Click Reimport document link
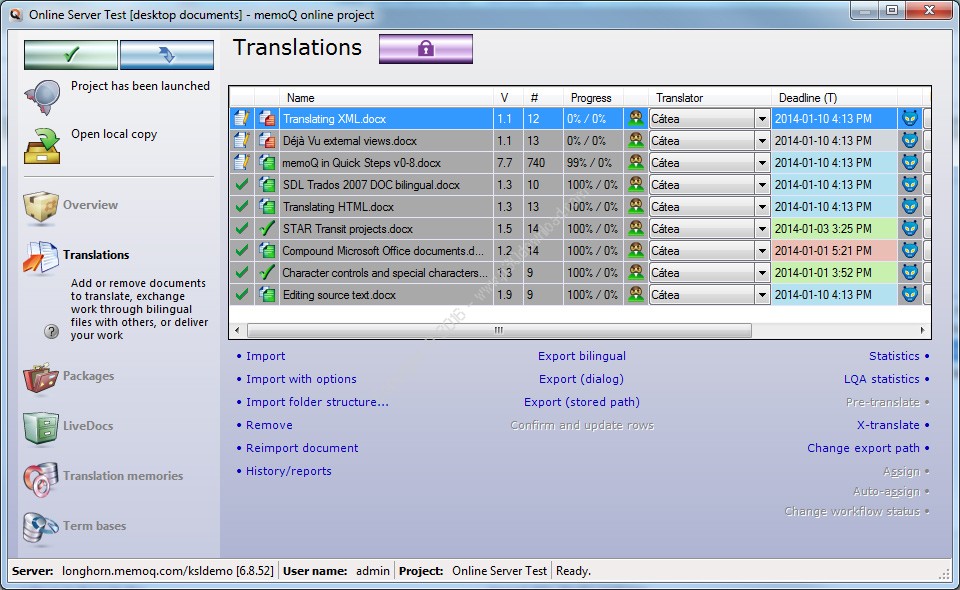The image size is (960, 590). [302, 448]
